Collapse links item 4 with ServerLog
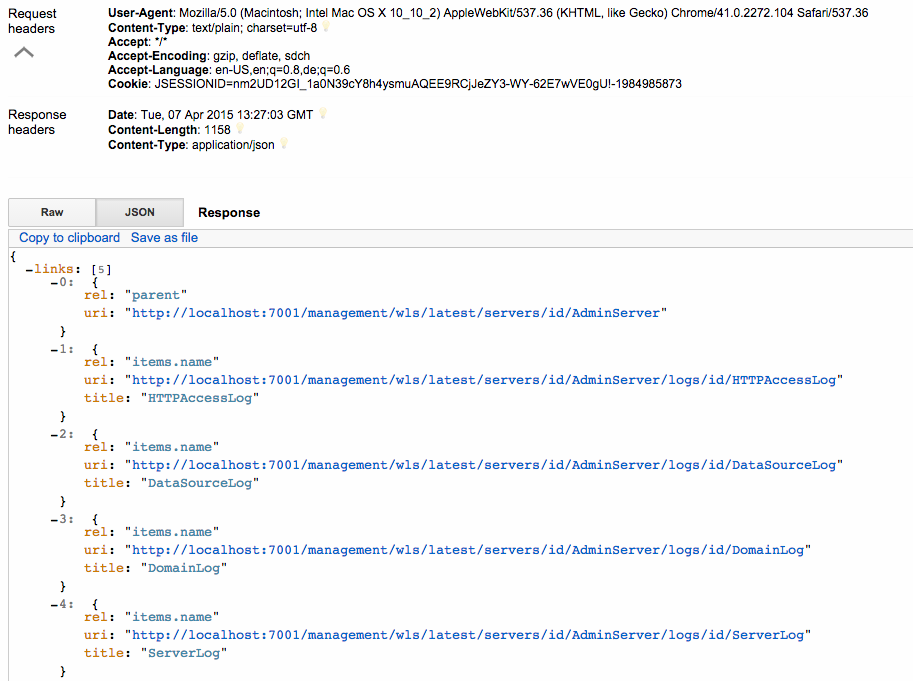The height and width of the screenshot is (681, 913). [53, 603]
